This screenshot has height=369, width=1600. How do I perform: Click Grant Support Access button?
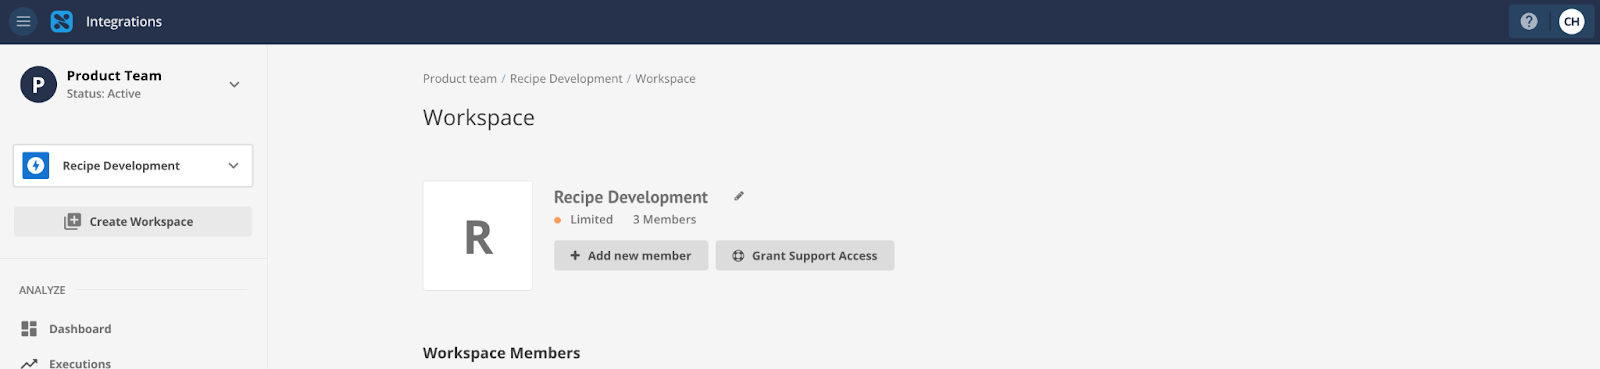805,255
